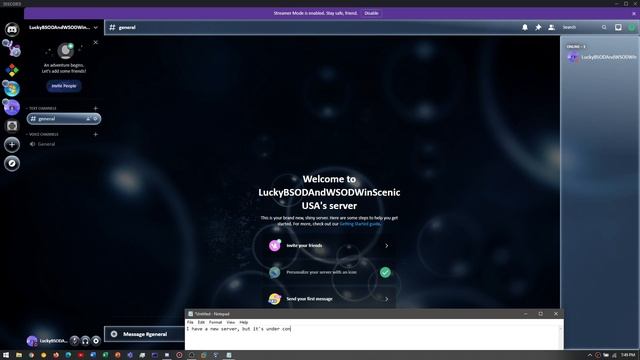Select the gray square server icon
This screenshot has width=640, height=360.
tap(12, 126)
